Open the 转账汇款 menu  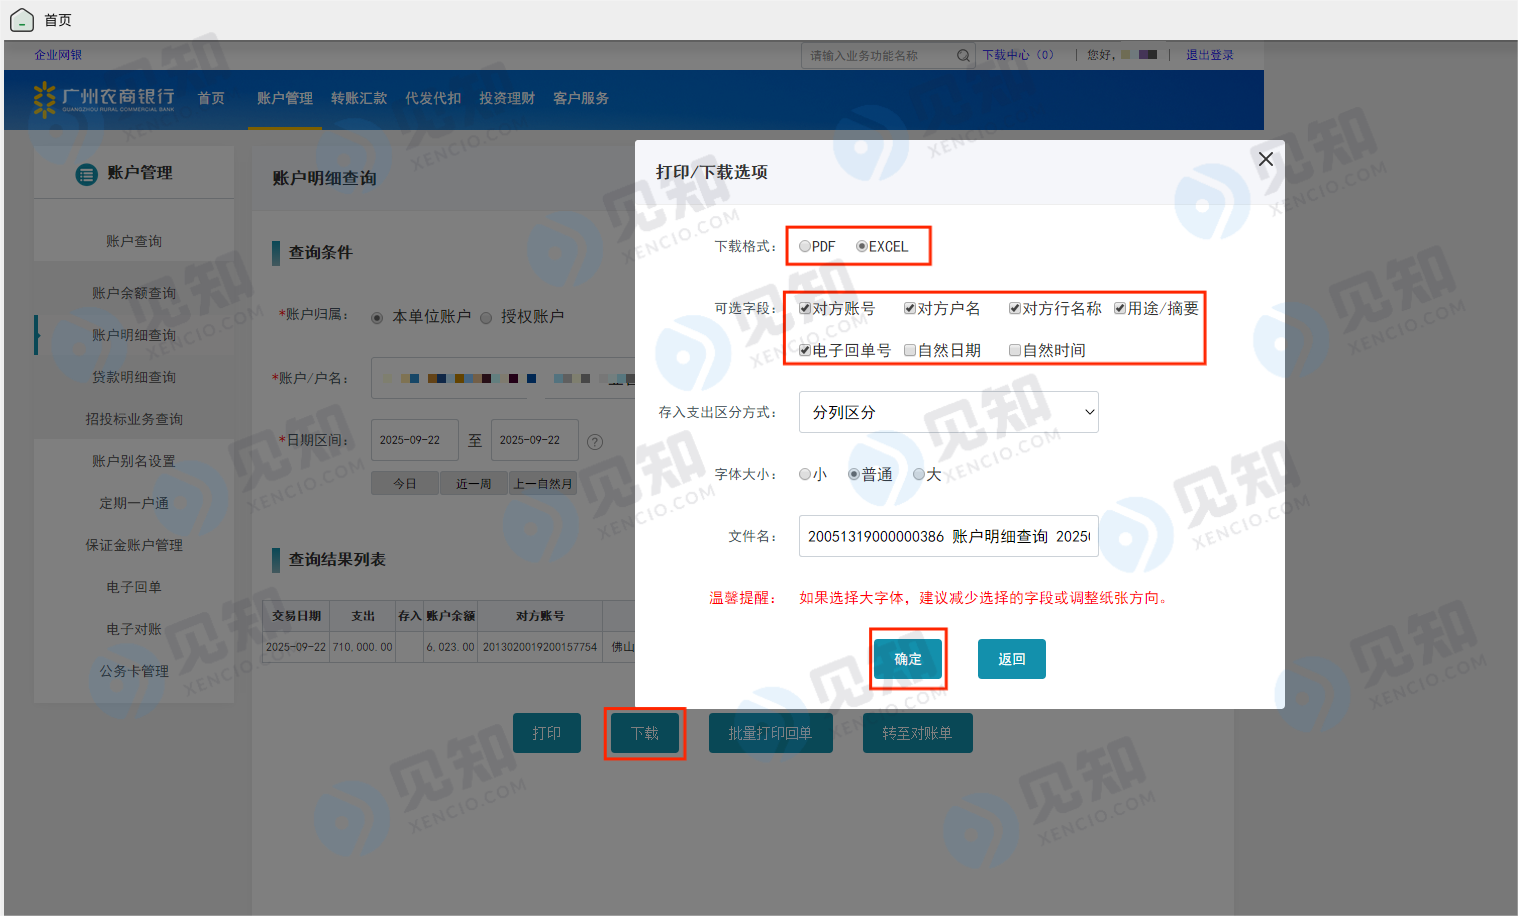click(359, 98)
